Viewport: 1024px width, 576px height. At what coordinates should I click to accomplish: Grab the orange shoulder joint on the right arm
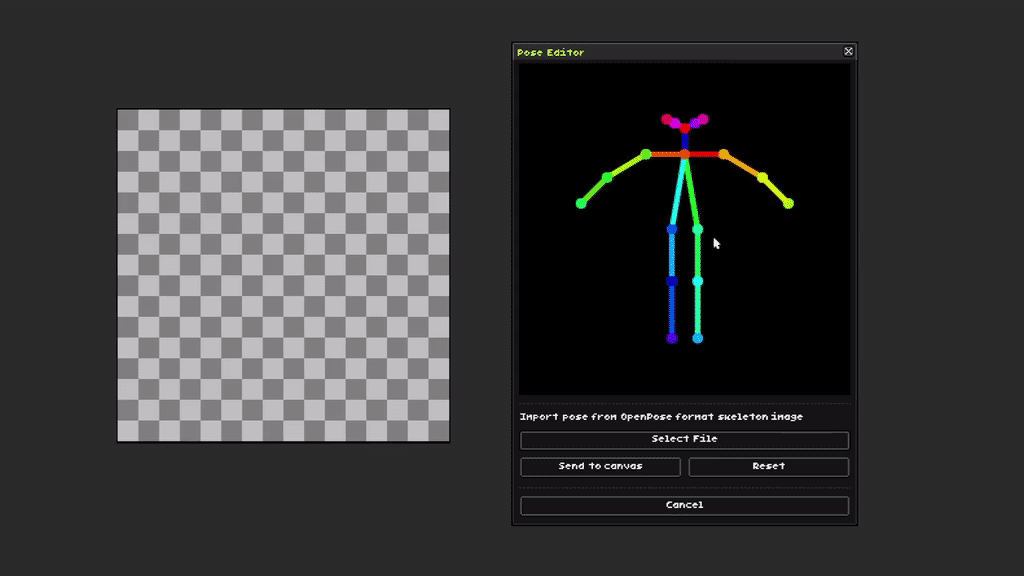click(723, 154)
